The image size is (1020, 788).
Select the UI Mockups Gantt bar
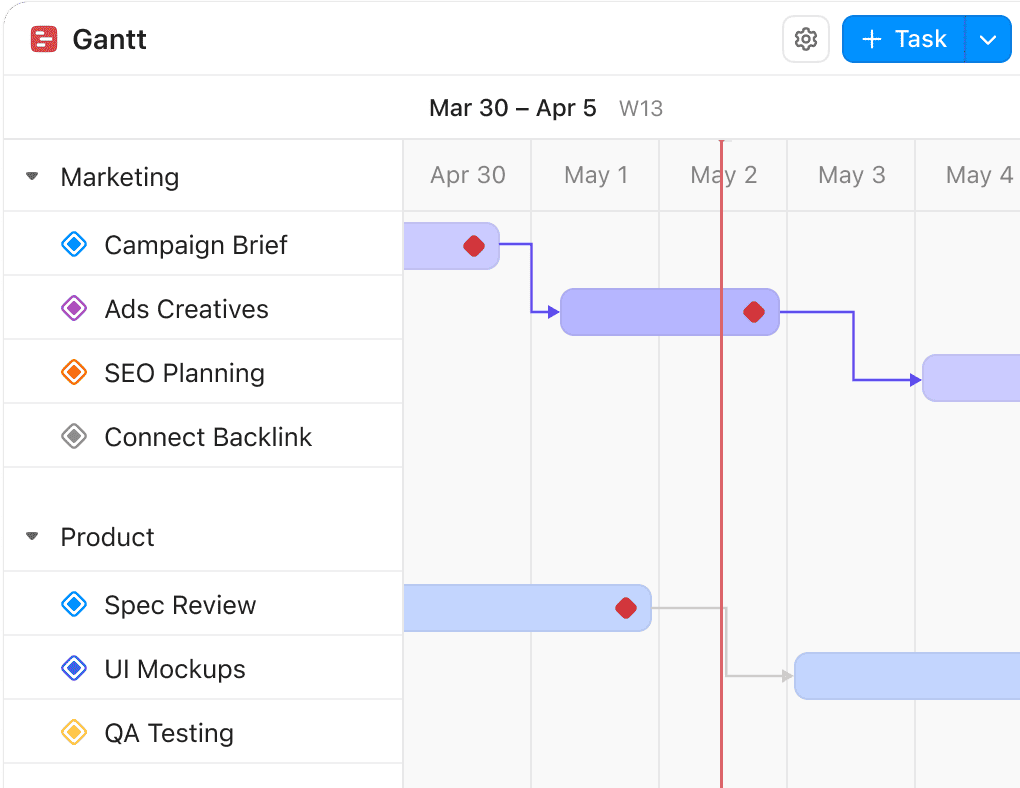point(907,676)
